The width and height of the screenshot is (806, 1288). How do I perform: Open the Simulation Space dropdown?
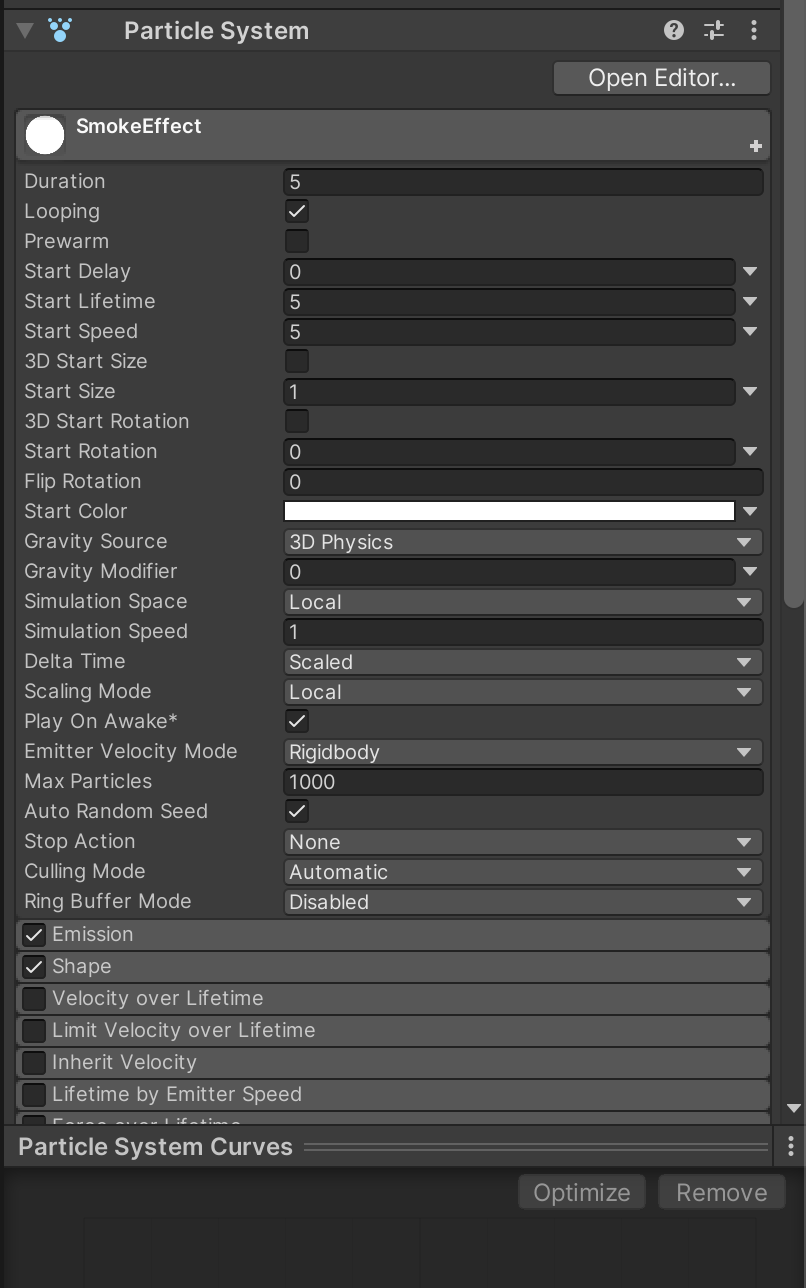point(523,602)
